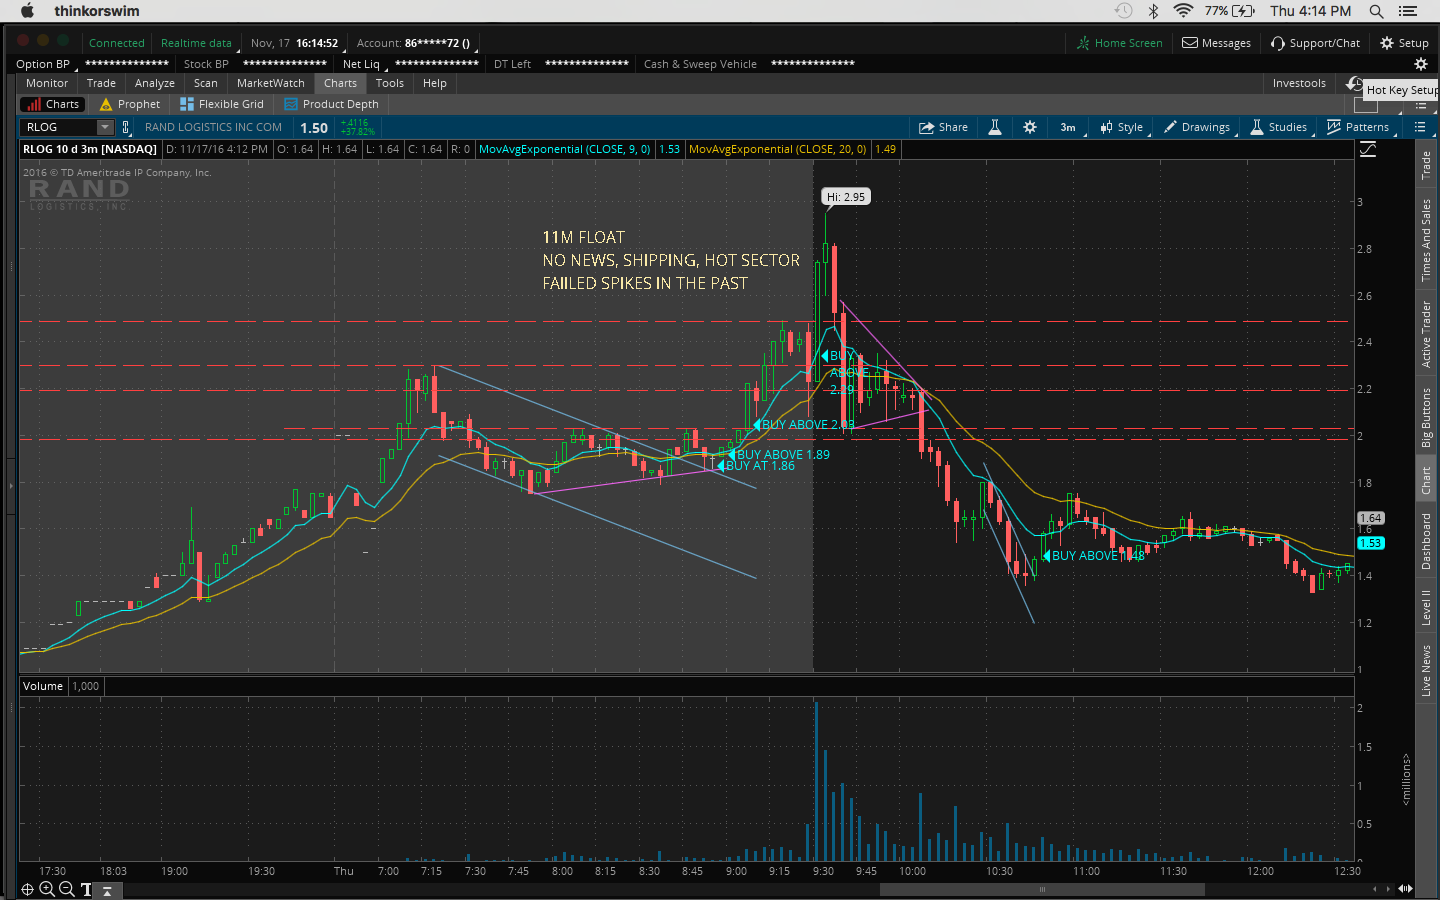Open macOS Notification Center icon
Image resolution: width=1440 pixels, height=900 pixels.
(1408, 11)
